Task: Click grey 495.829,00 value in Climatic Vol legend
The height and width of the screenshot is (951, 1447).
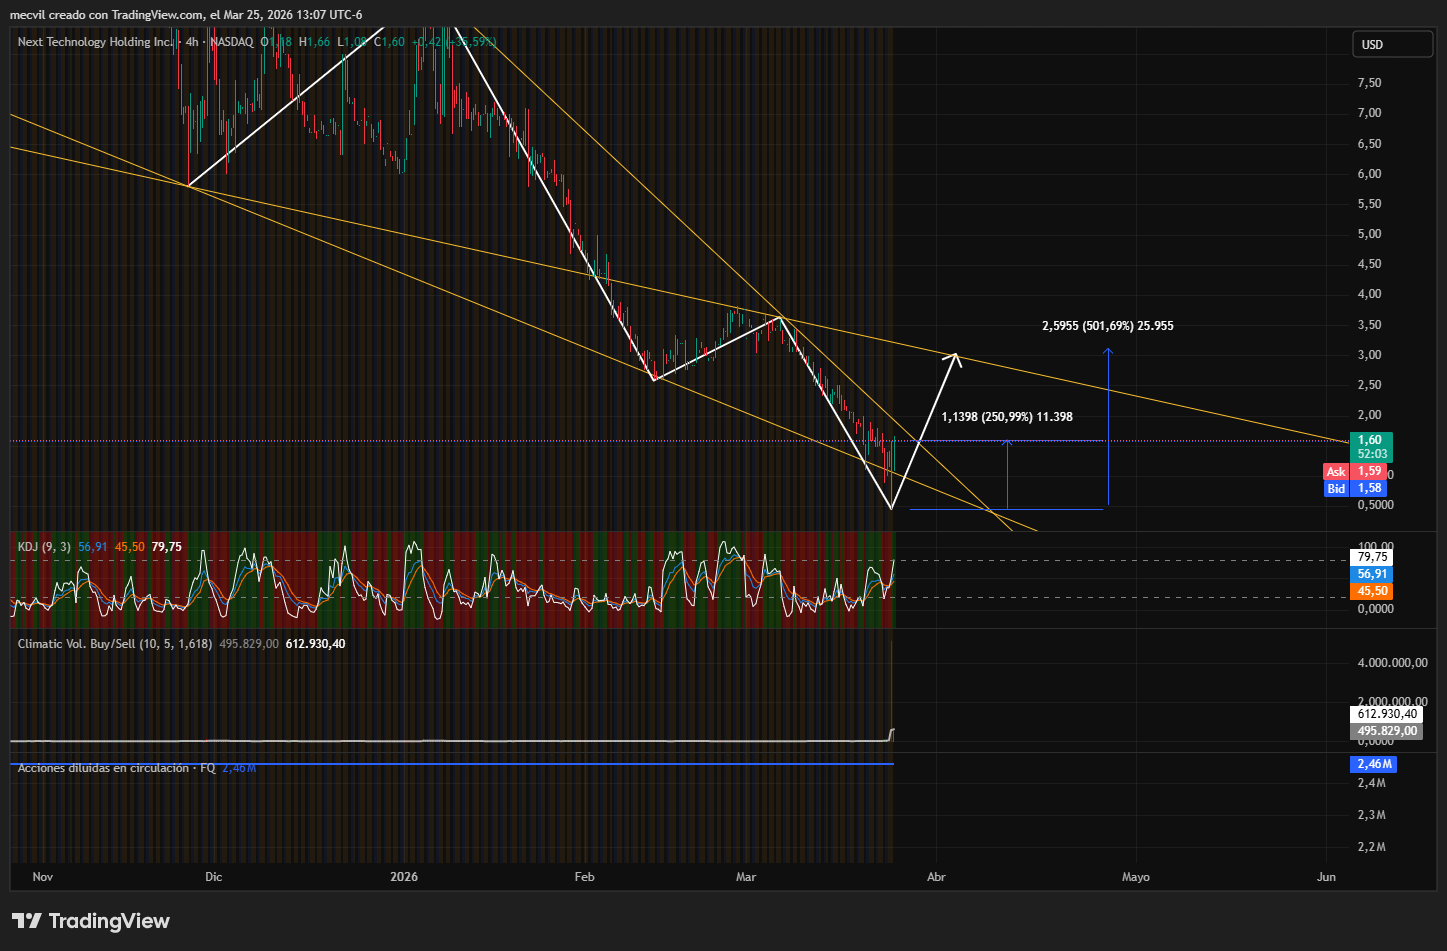Action: click(x=249, y=644)
